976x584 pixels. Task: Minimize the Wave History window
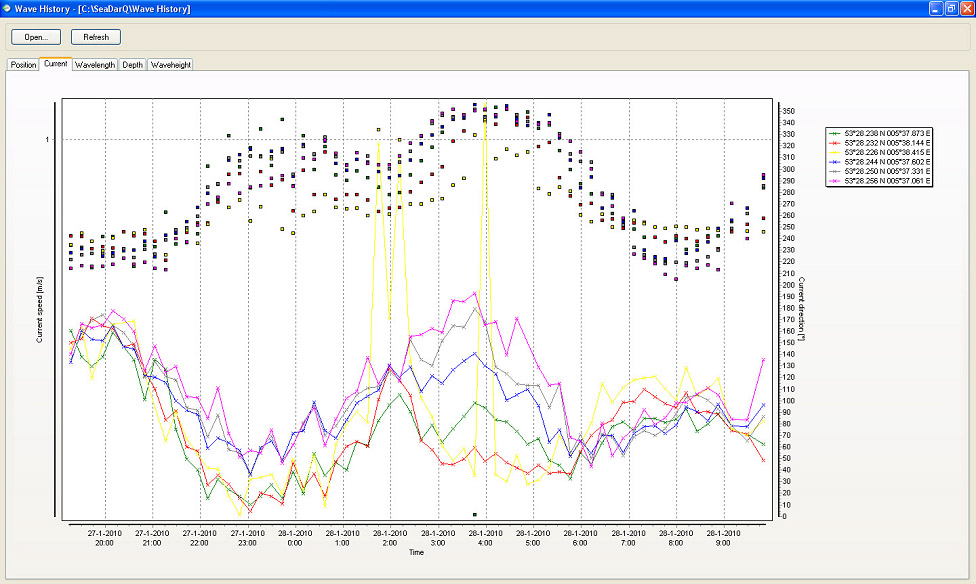pyautogui.click(x=935, y=8)
